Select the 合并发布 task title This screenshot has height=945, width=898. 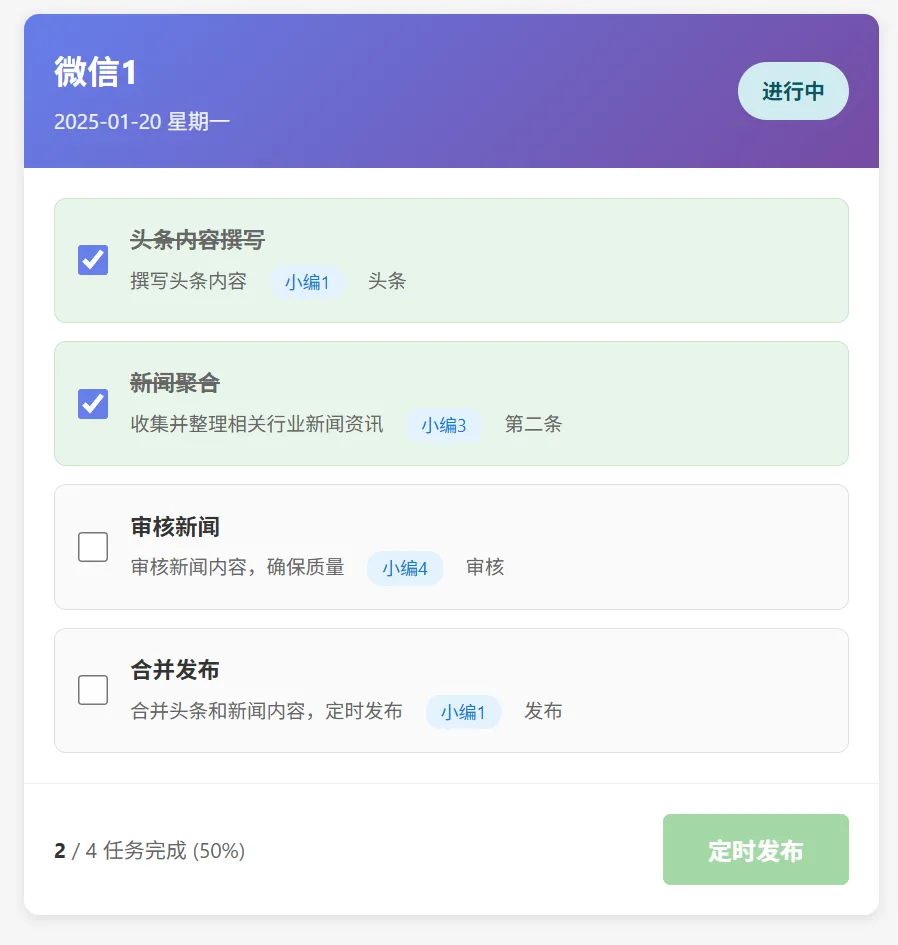[x=175, y=670]
